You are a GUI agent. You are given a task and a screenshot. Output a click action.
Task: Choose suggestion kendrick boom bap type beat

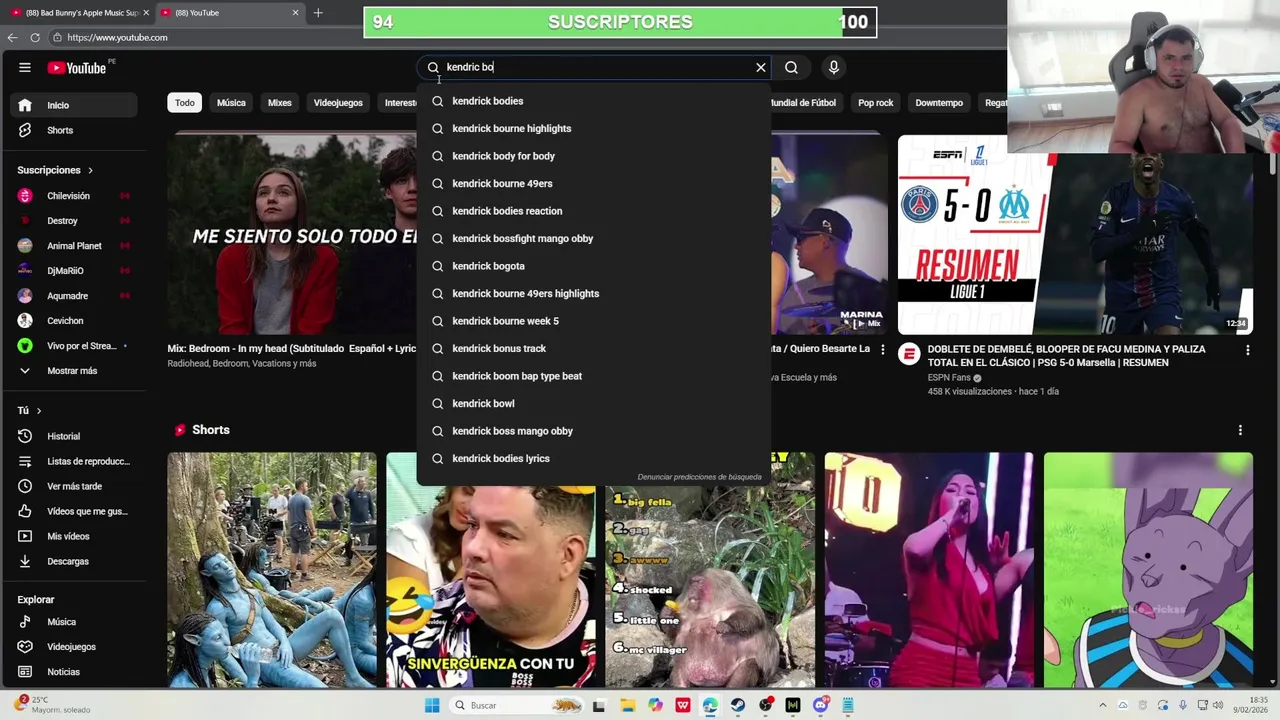tap(594, 376)
